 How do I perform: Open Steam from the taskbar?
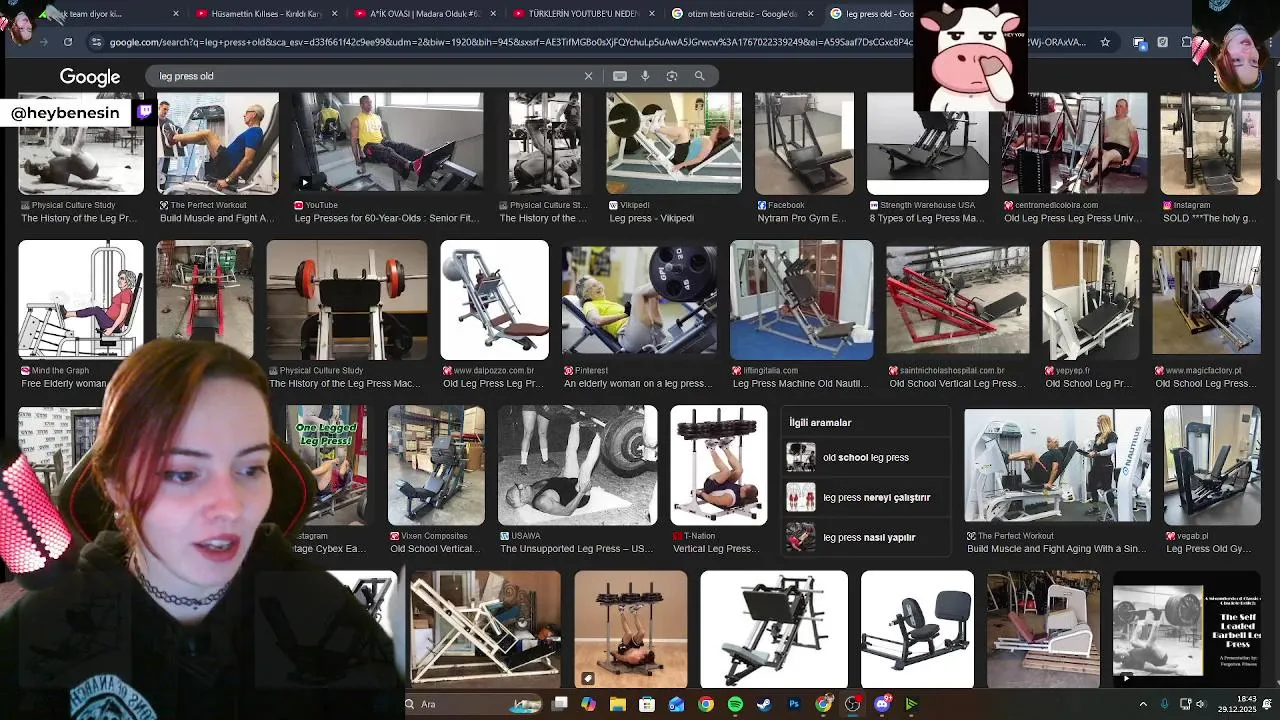coord(765,704)
